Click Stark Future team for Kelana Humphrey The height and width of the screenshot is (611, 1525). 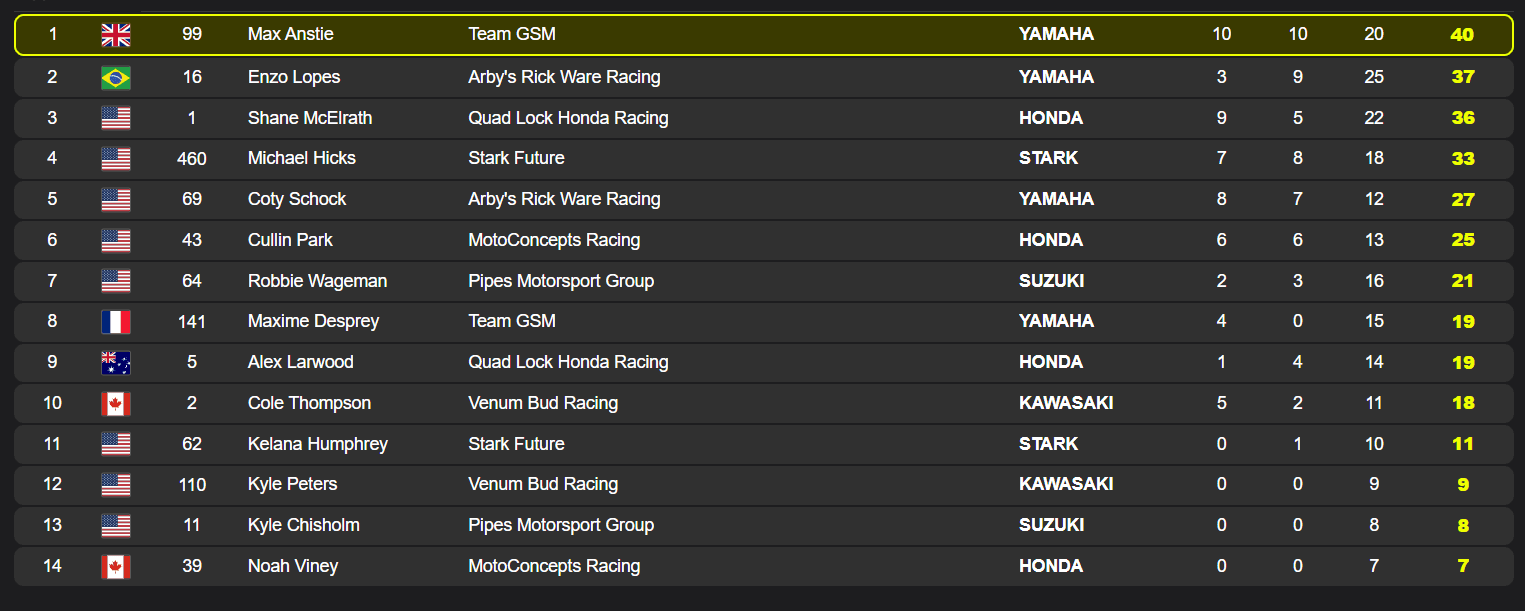click(516, 444)
